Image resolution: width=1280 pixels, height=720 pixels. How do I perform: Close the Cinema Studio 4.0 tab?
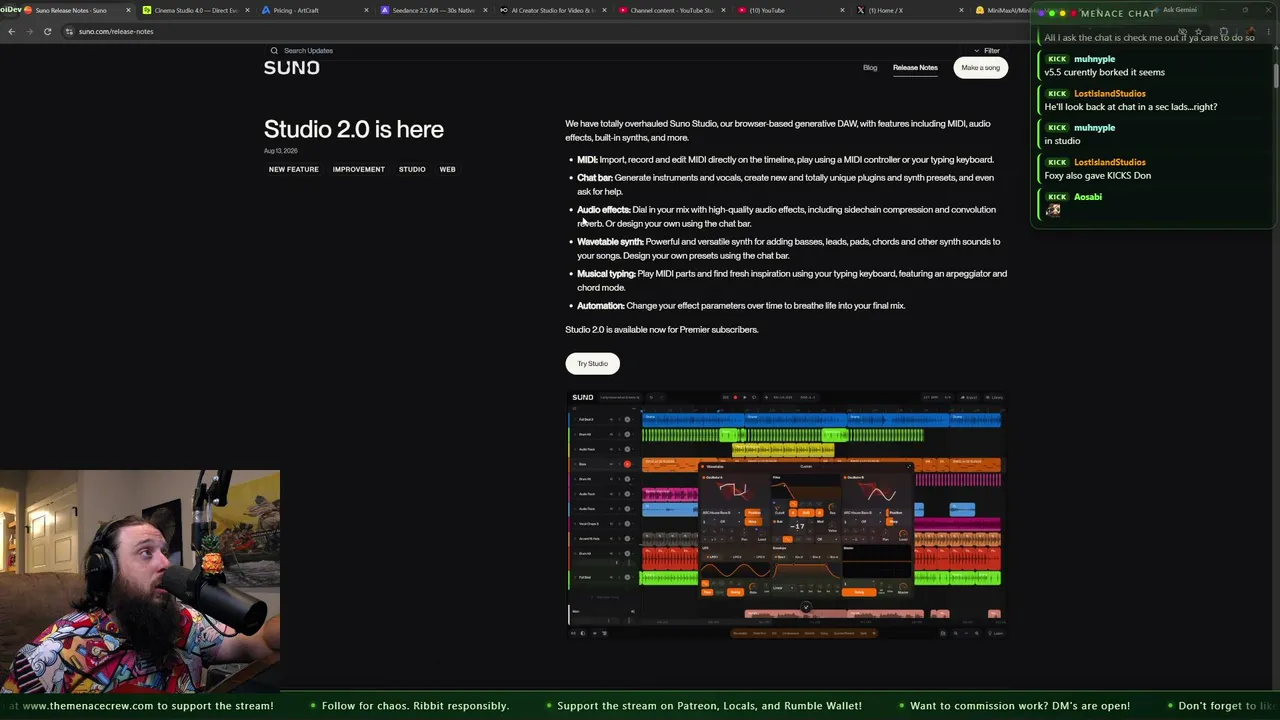(x=247, y=10)
